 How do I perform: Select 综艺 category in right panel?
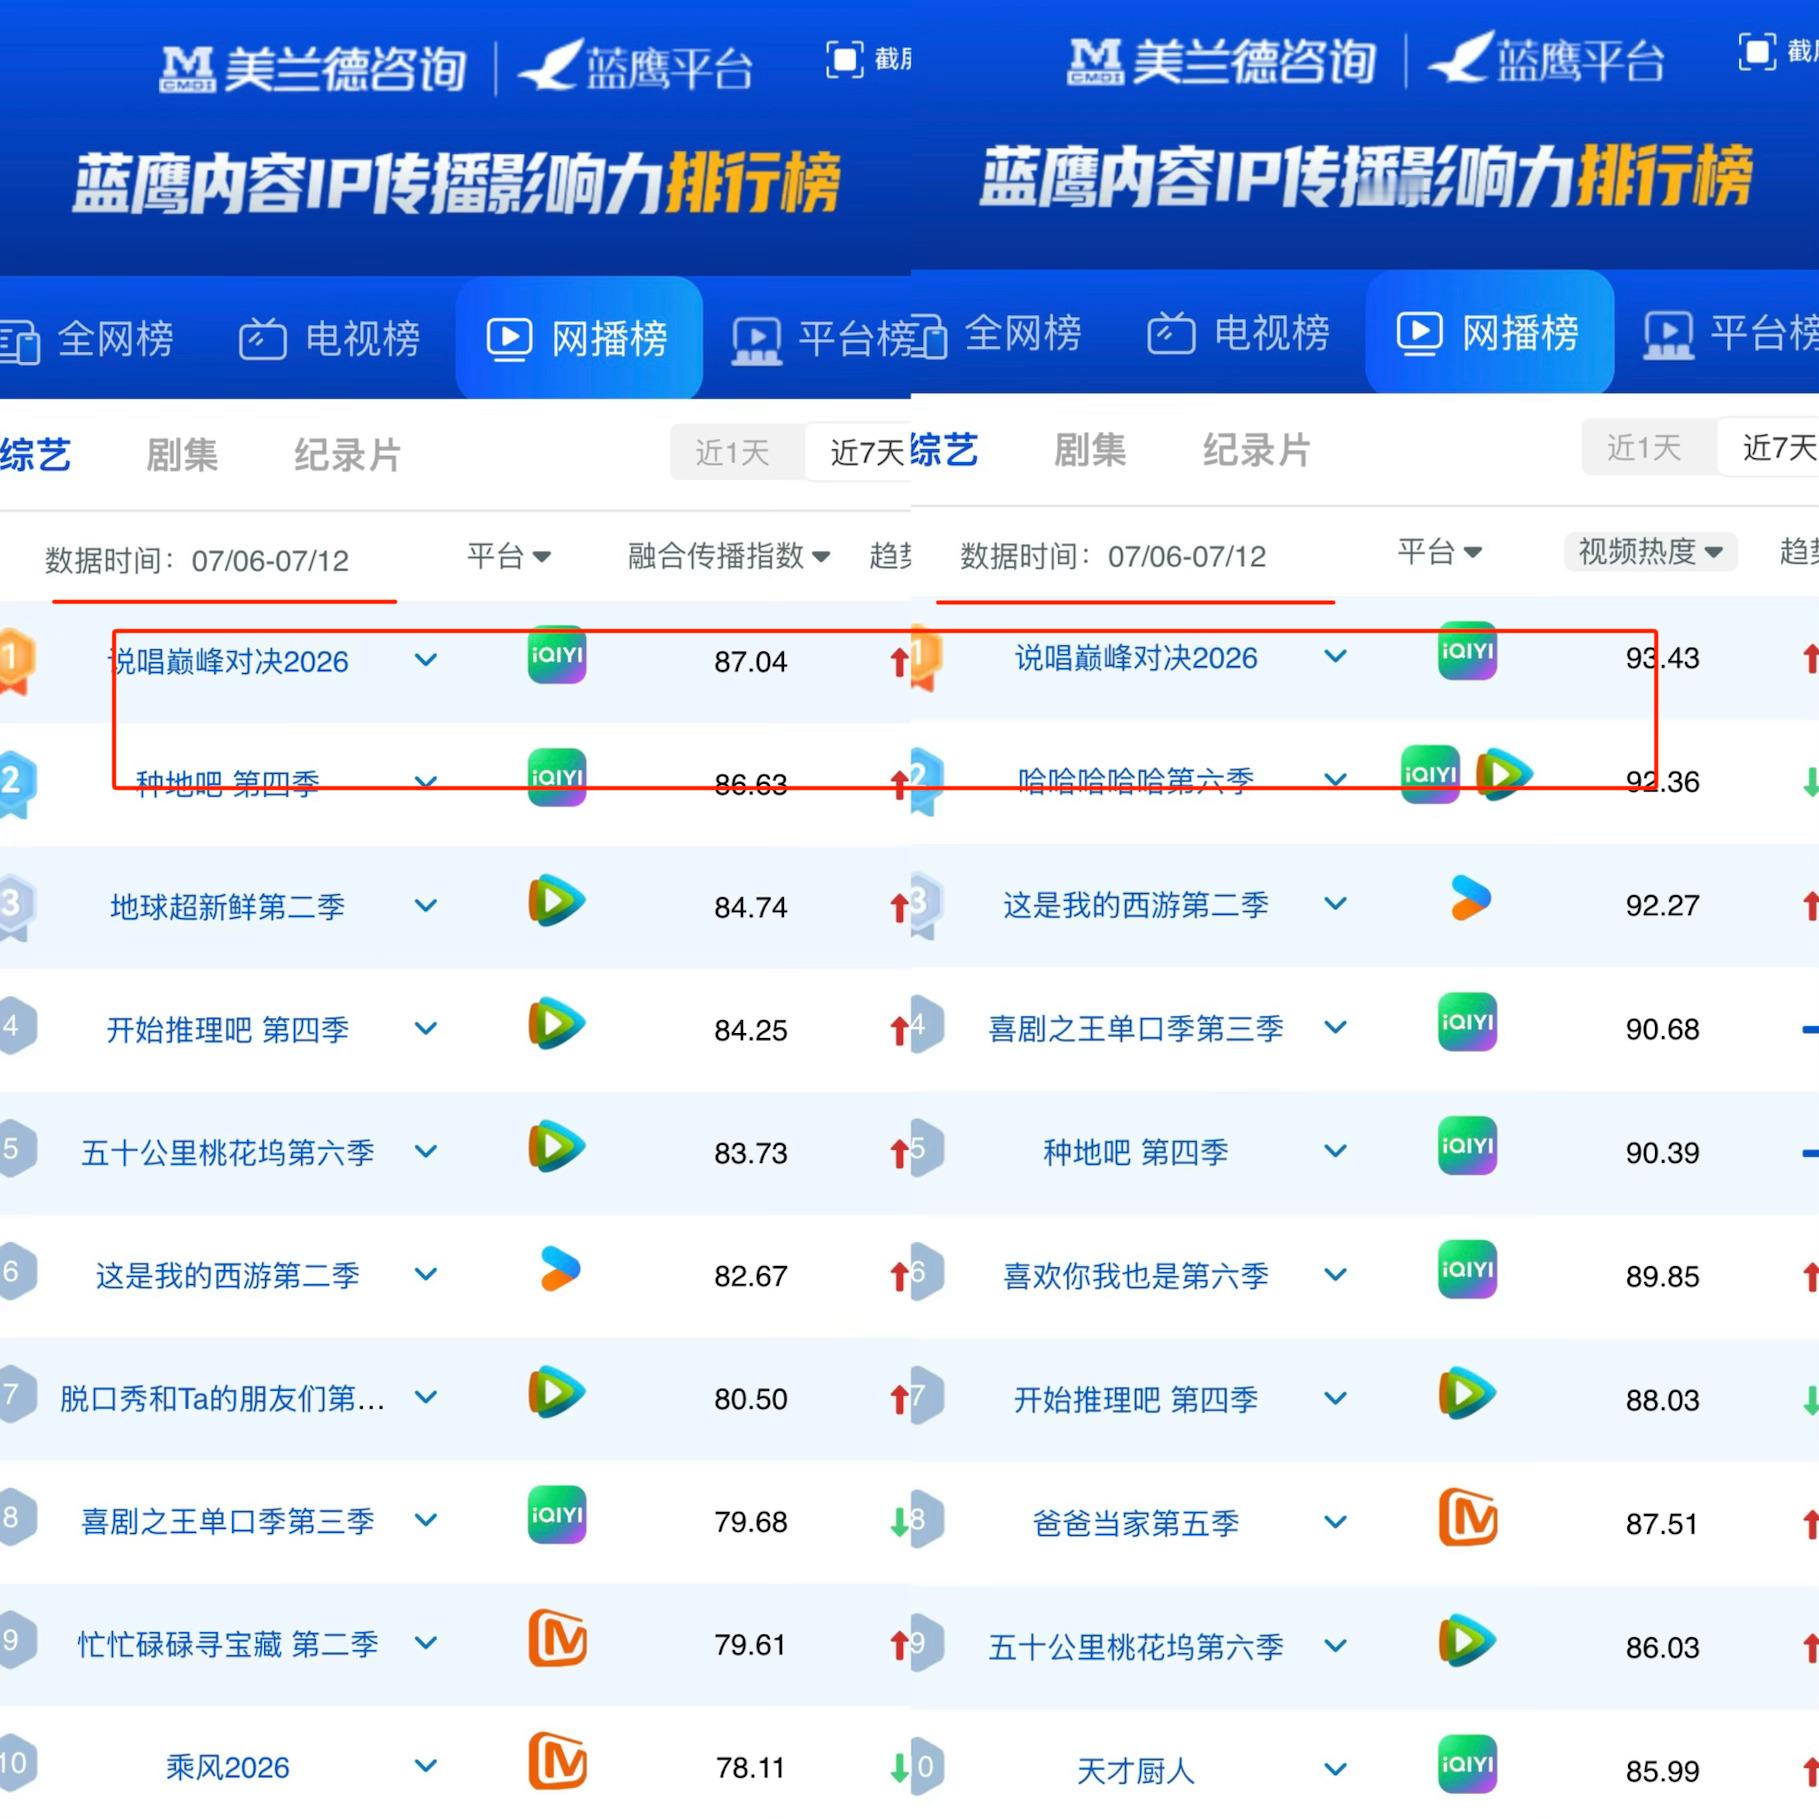pyautogui.click(x=944, y=450)
